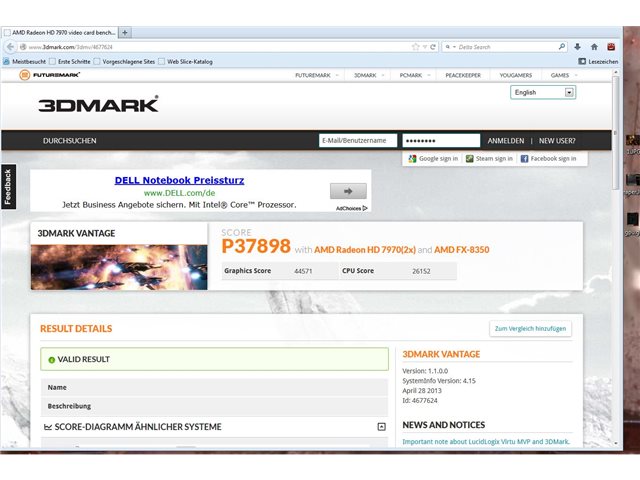640x480 pixels.
Task: Click the VALID RESULT banner
Action: coord(214,359)
